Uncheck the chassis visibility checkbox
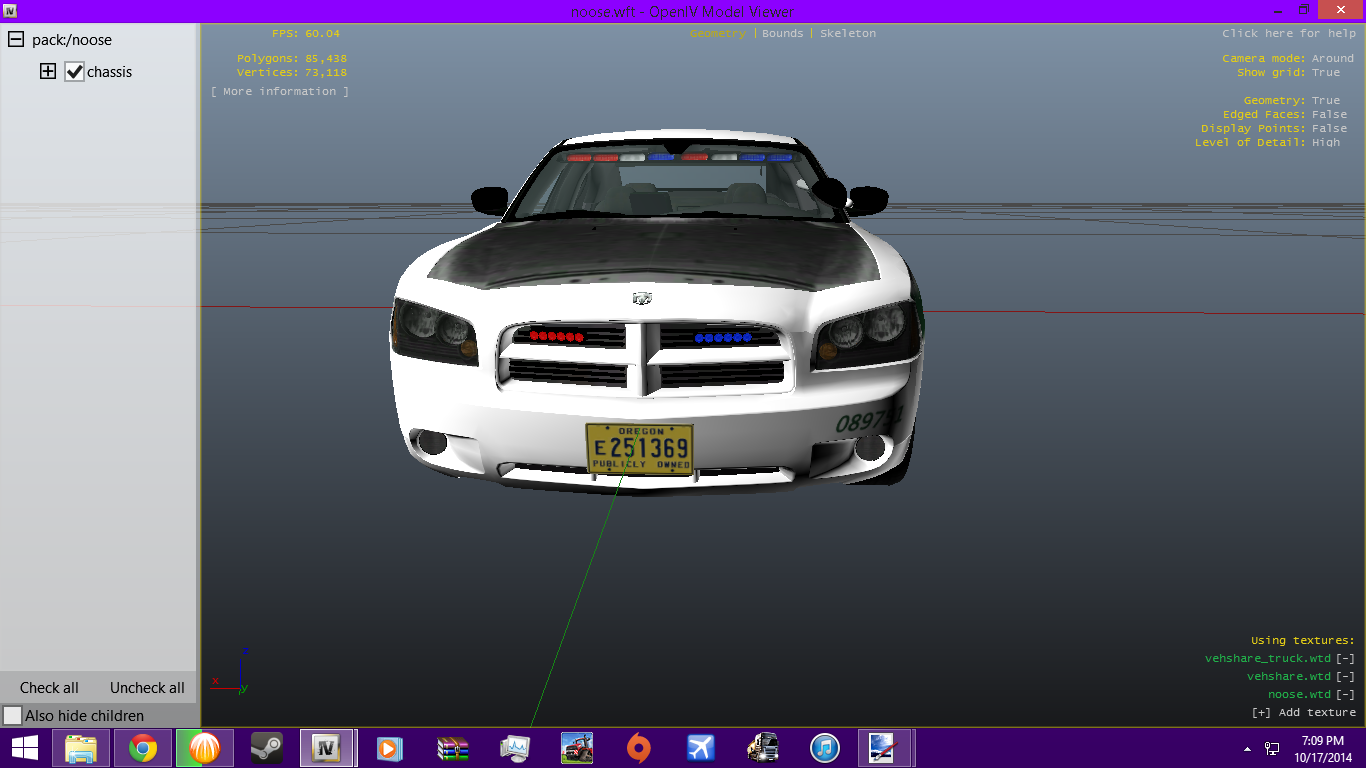 coord(74,72)
